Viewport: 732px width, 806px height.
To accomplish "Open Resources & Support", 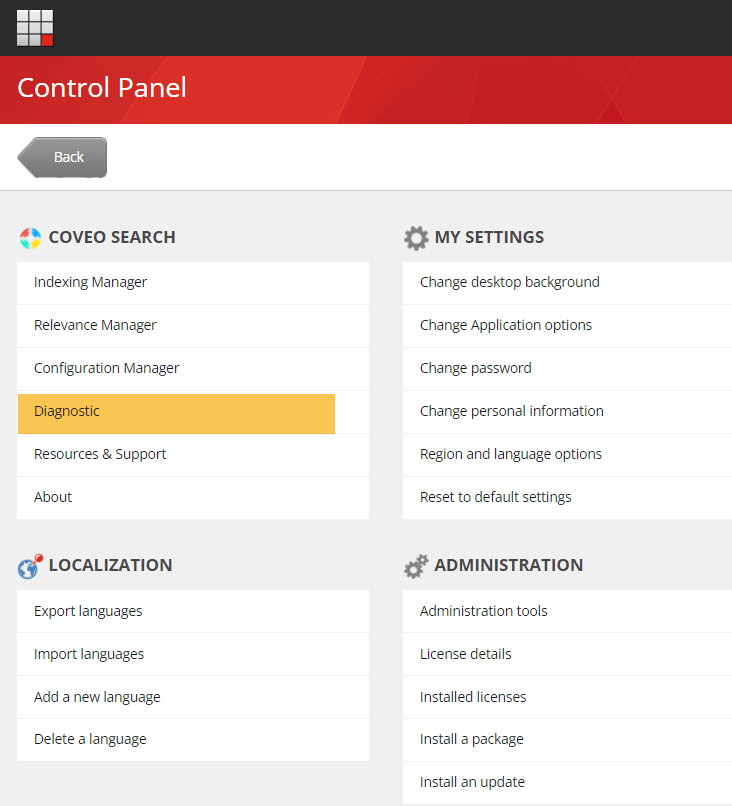I will (100, 454).
